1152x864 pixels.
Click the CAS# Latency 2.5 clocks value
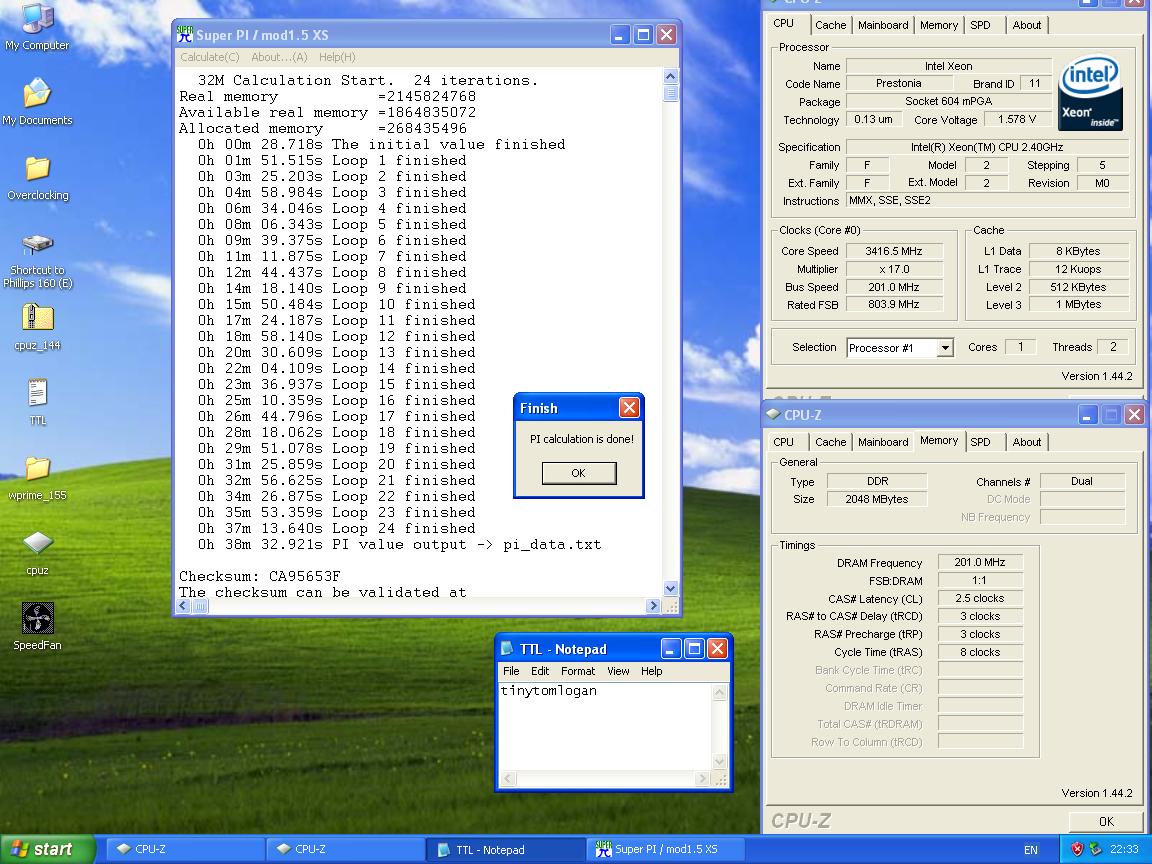pos(979,599)
